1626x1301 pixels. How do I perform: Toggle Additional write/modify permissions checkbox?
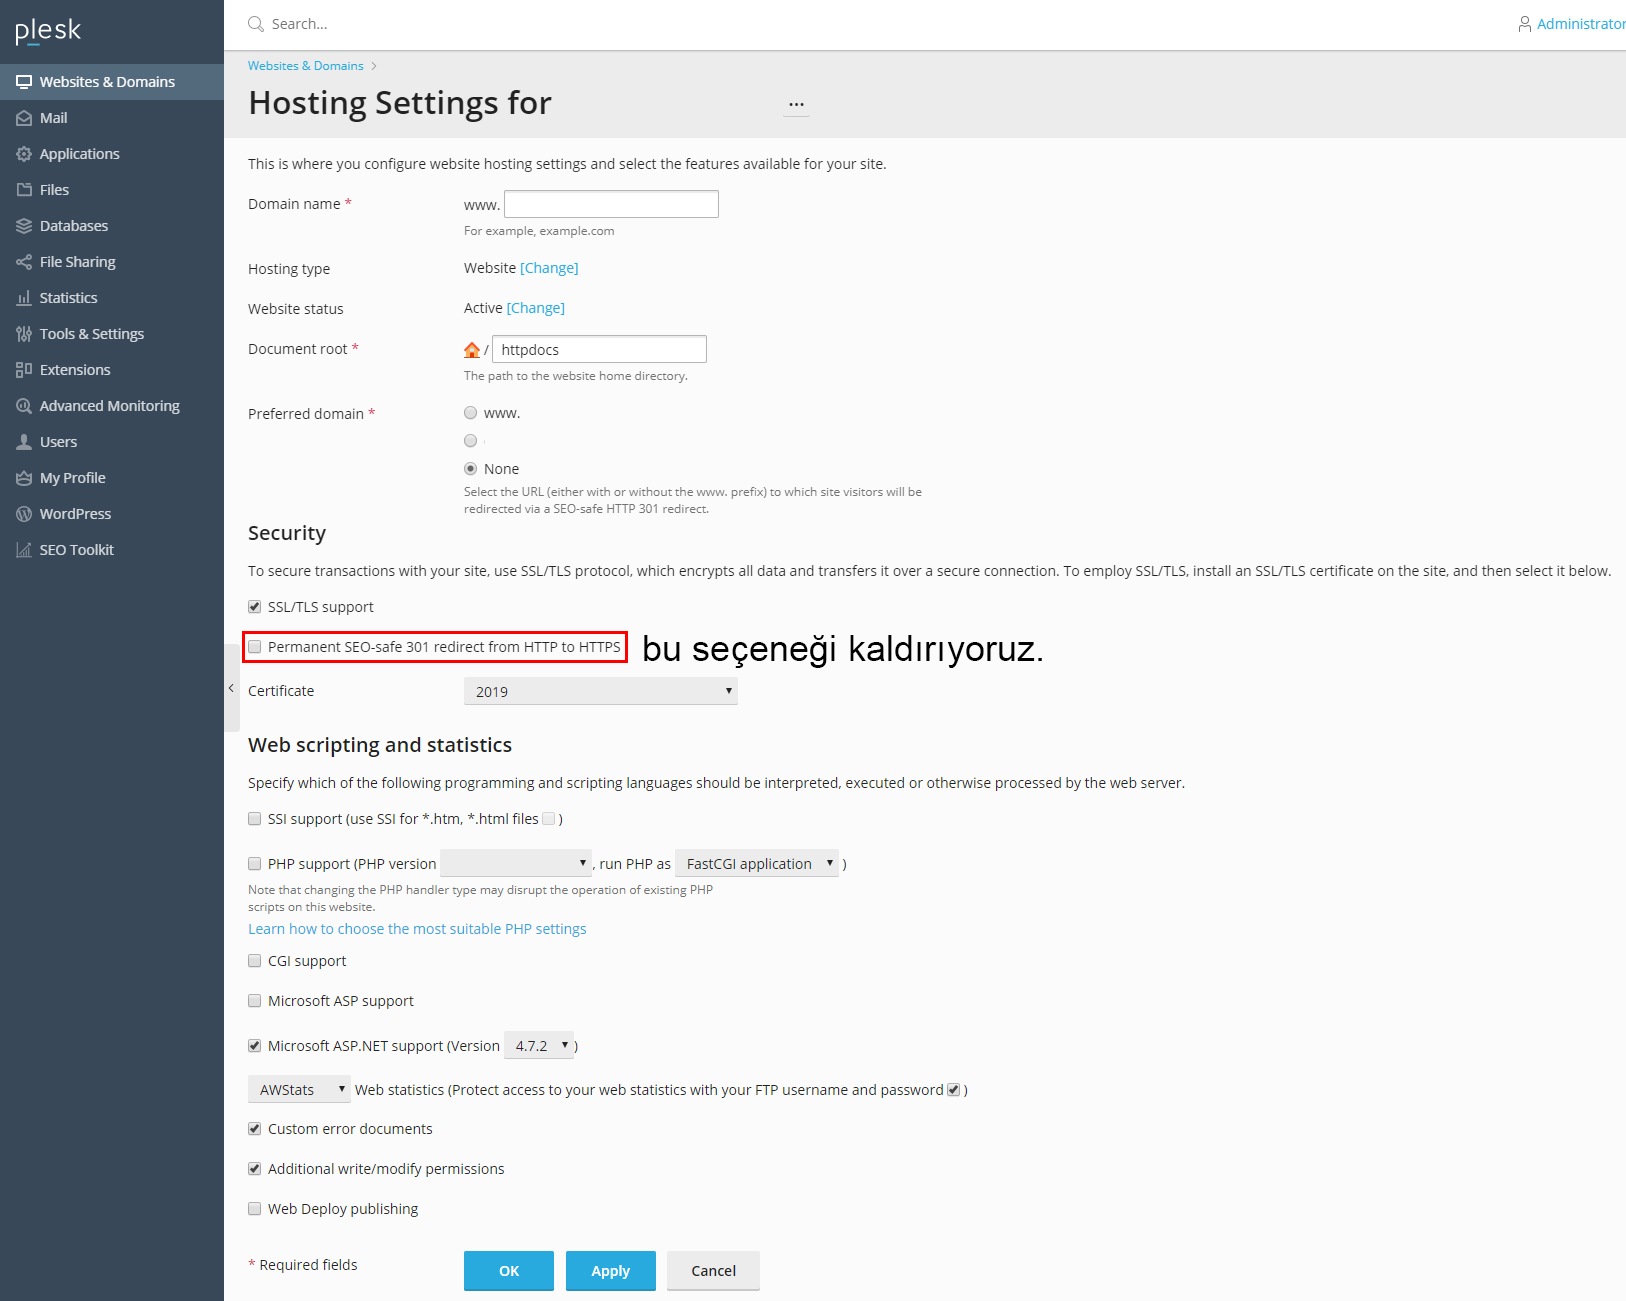coord(255,1169)
